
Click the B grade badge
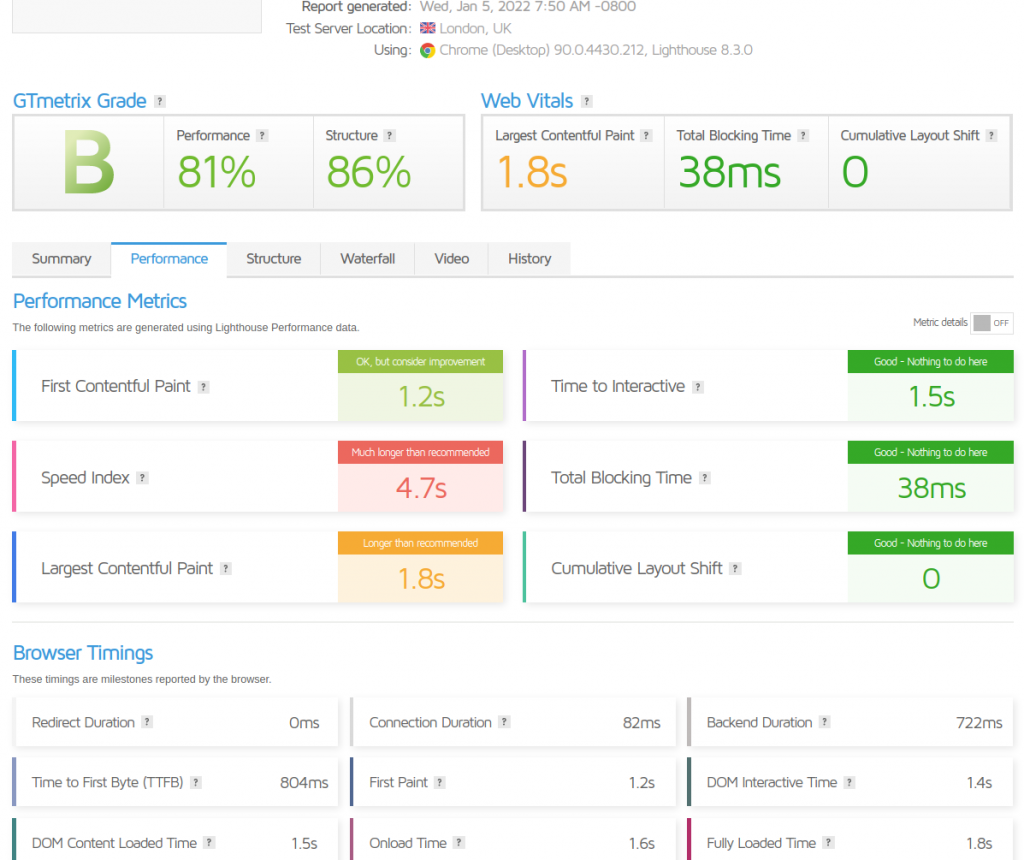pos(88,163)
